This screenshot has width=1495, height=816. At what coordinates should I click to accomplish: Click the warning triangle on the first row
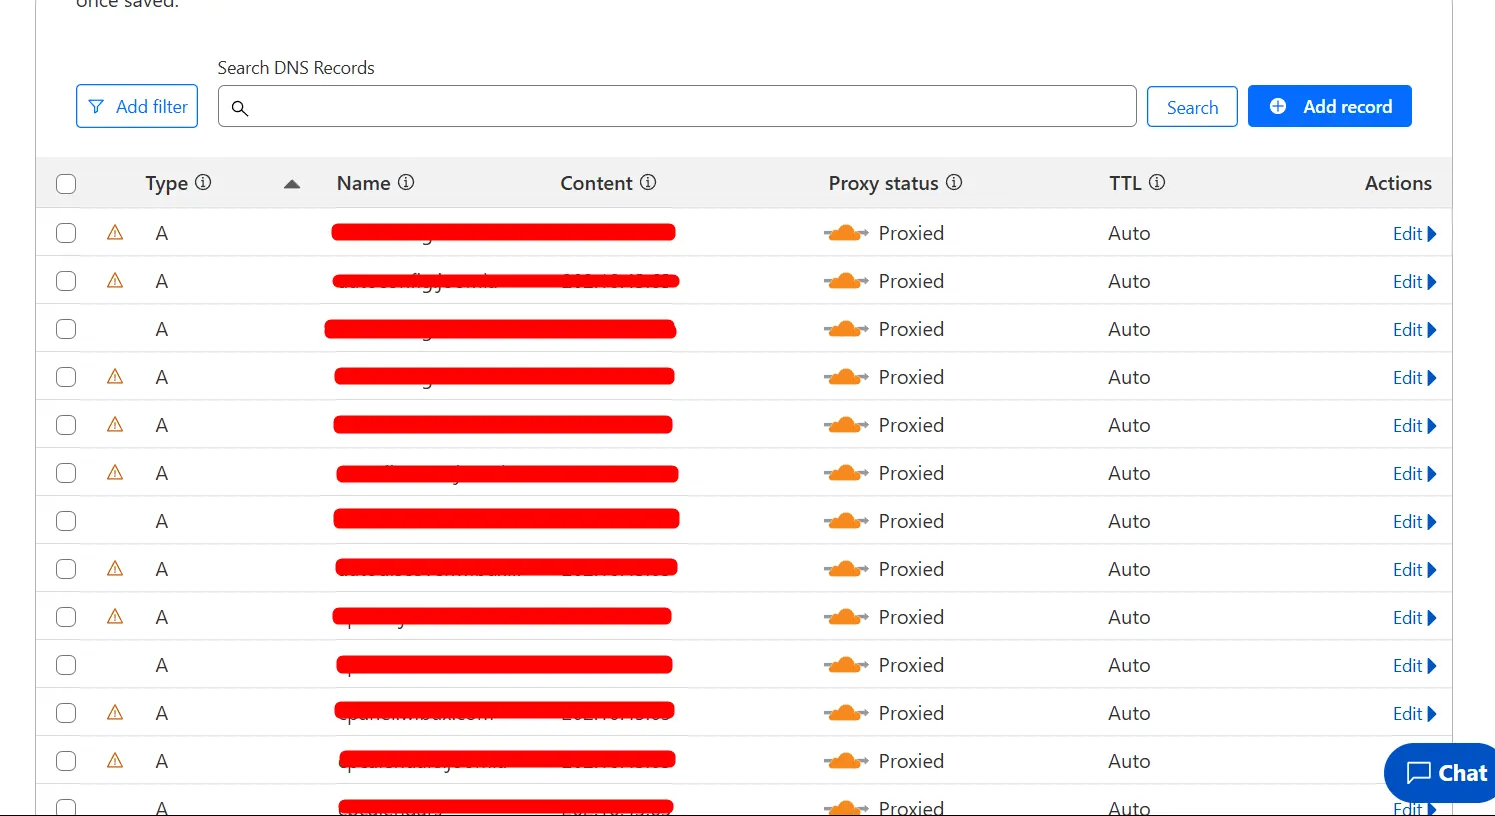tap(115, 233)
